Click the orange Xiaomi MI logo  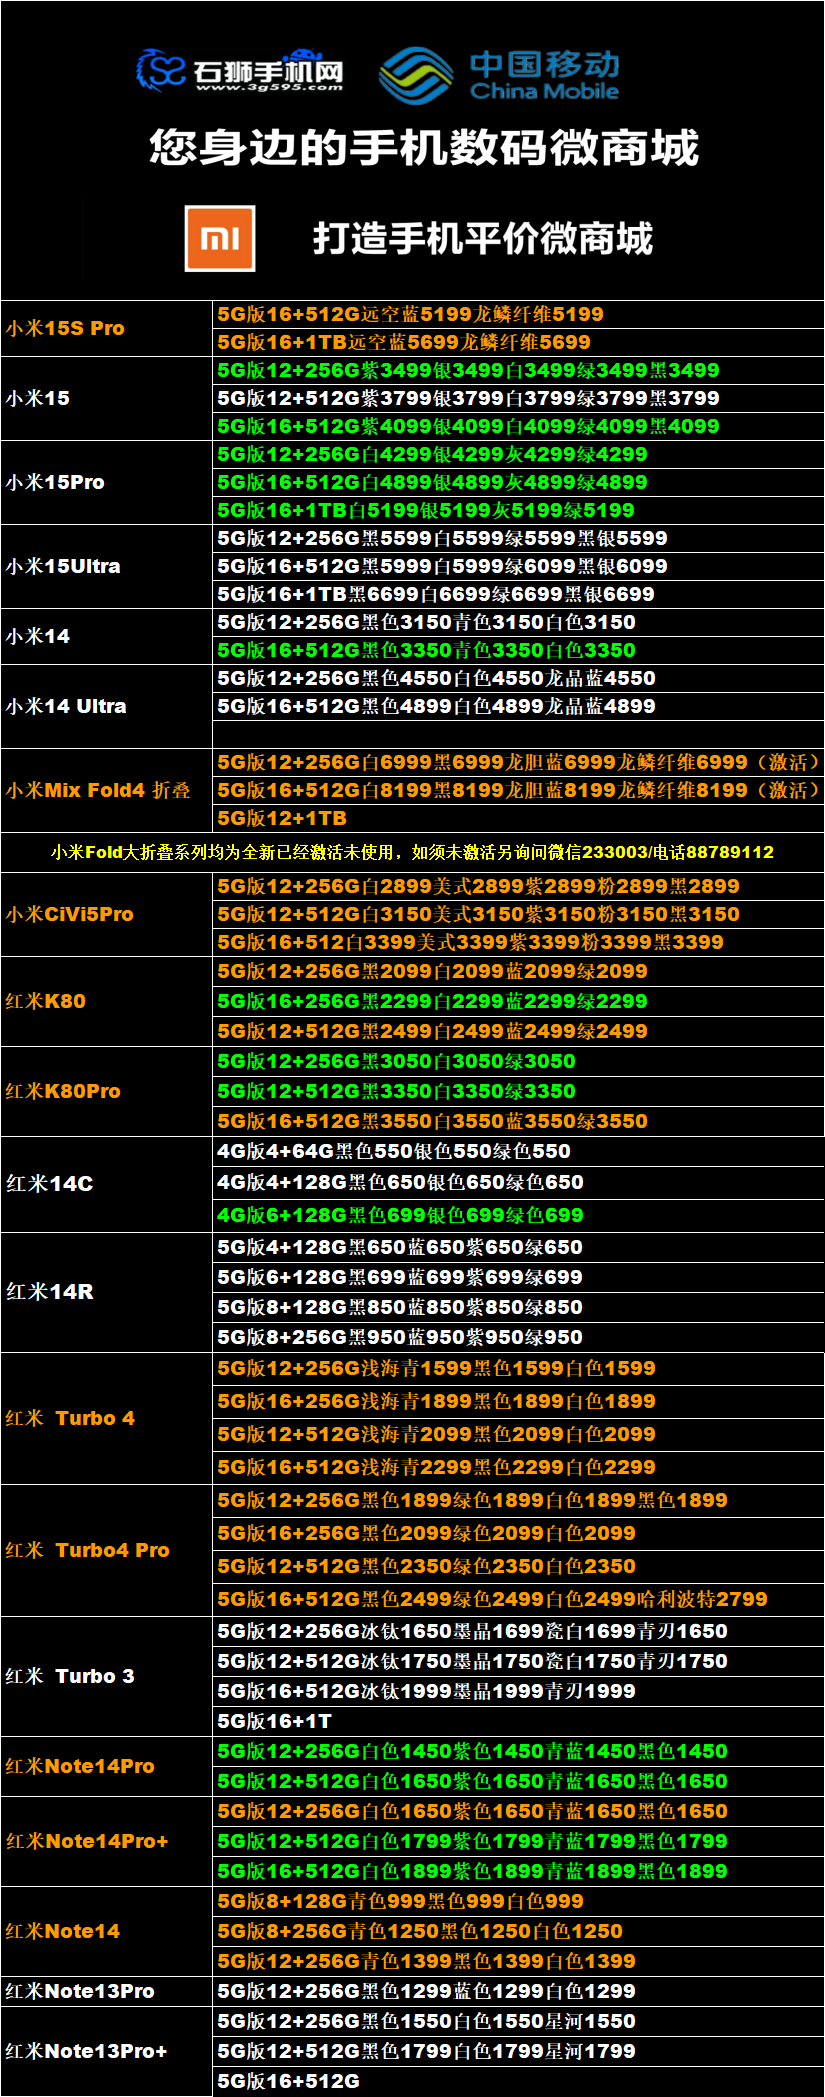point(220,238)
